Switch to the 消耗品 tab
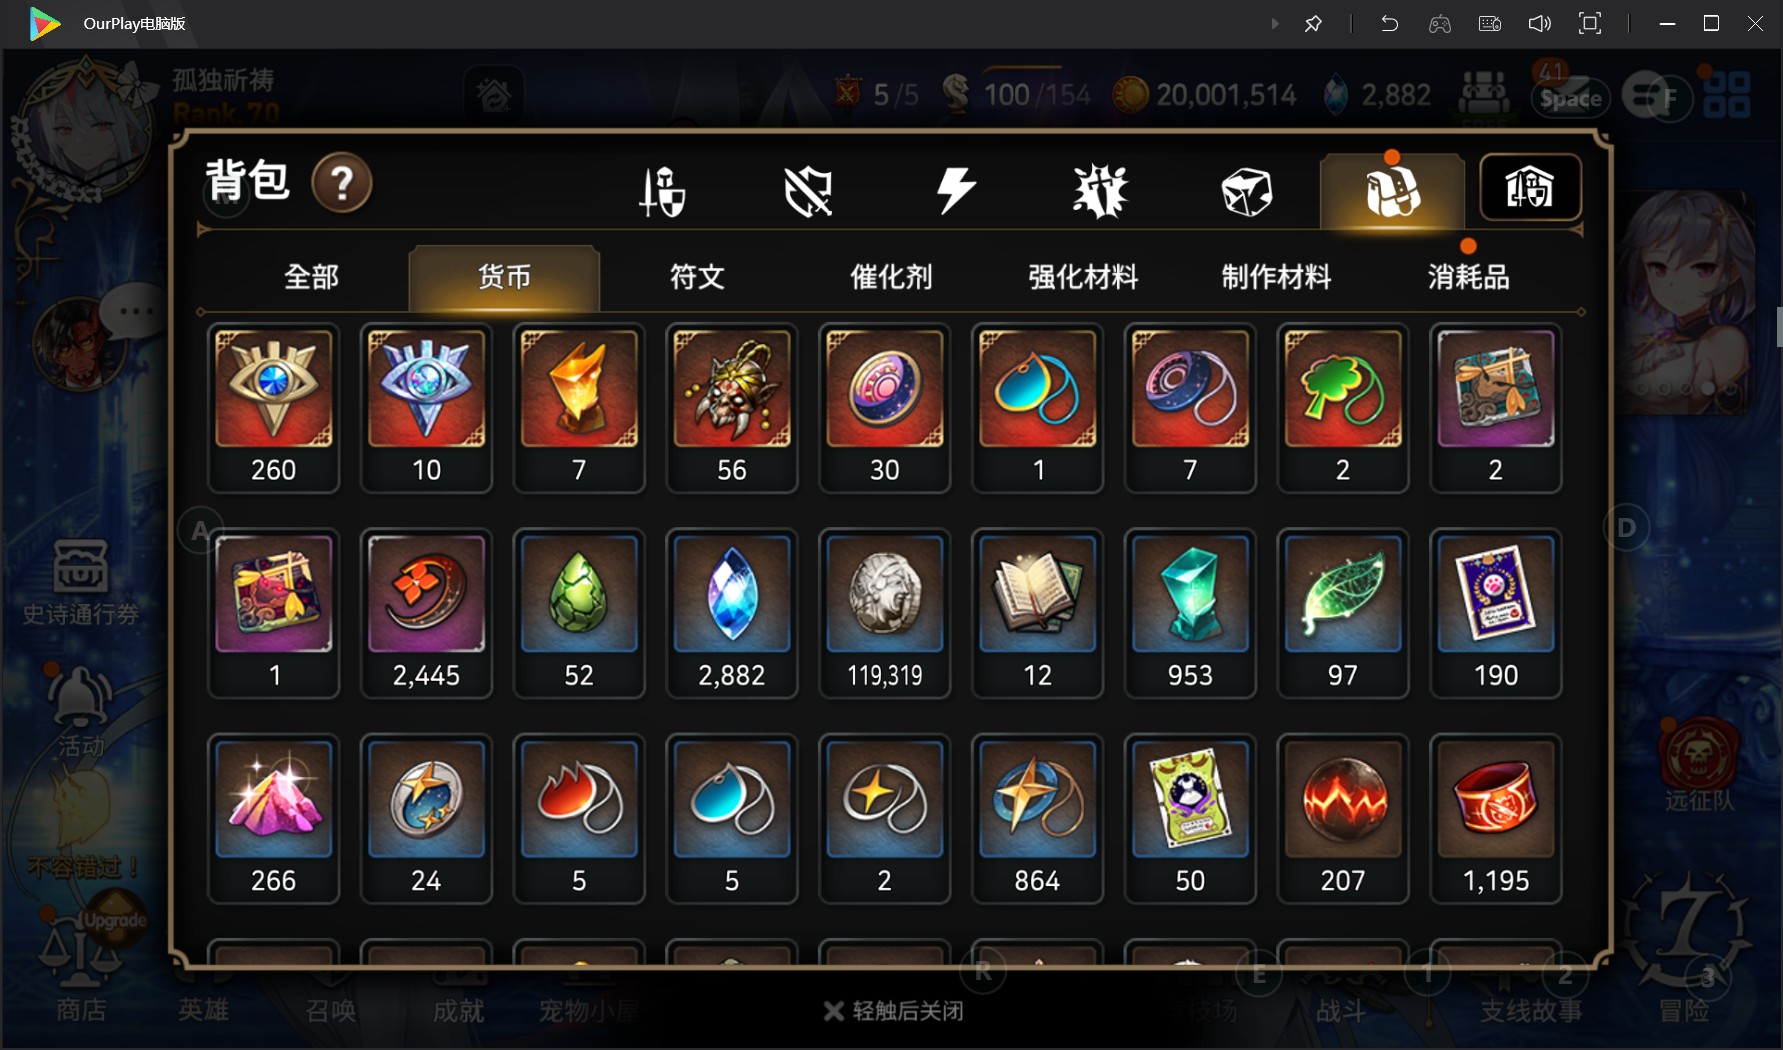 1468,277
